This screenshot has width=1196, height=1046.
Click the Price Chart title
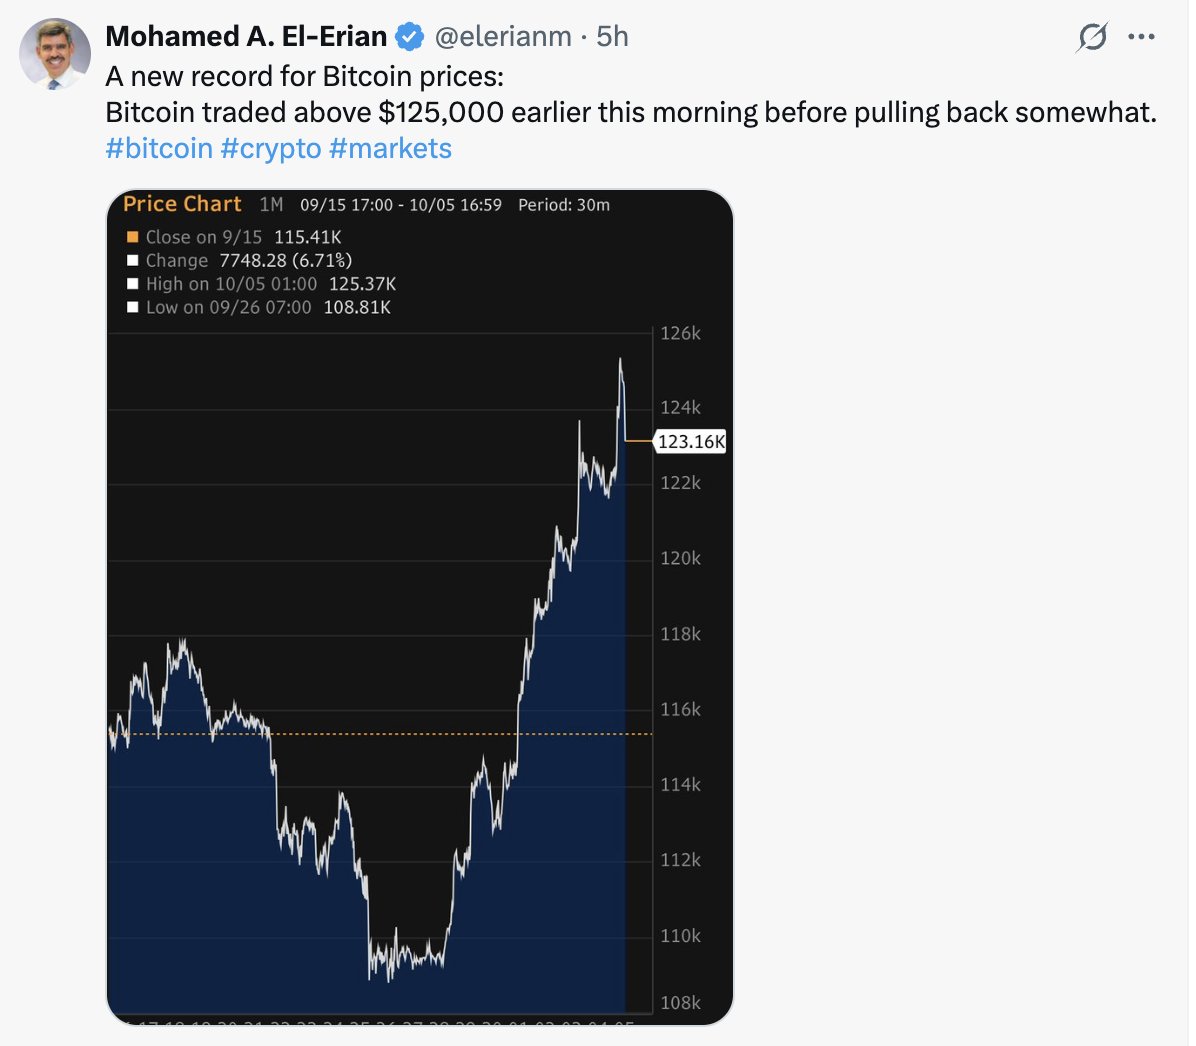(x=182, y=204)
